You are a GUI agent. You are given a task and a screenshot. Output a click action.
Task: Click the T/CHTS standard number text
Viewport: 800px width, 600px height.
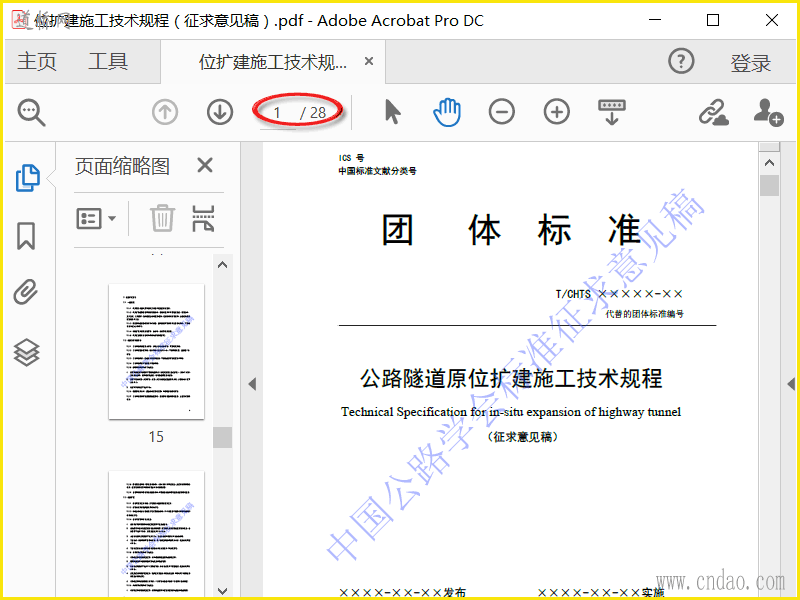click(619, 294)
